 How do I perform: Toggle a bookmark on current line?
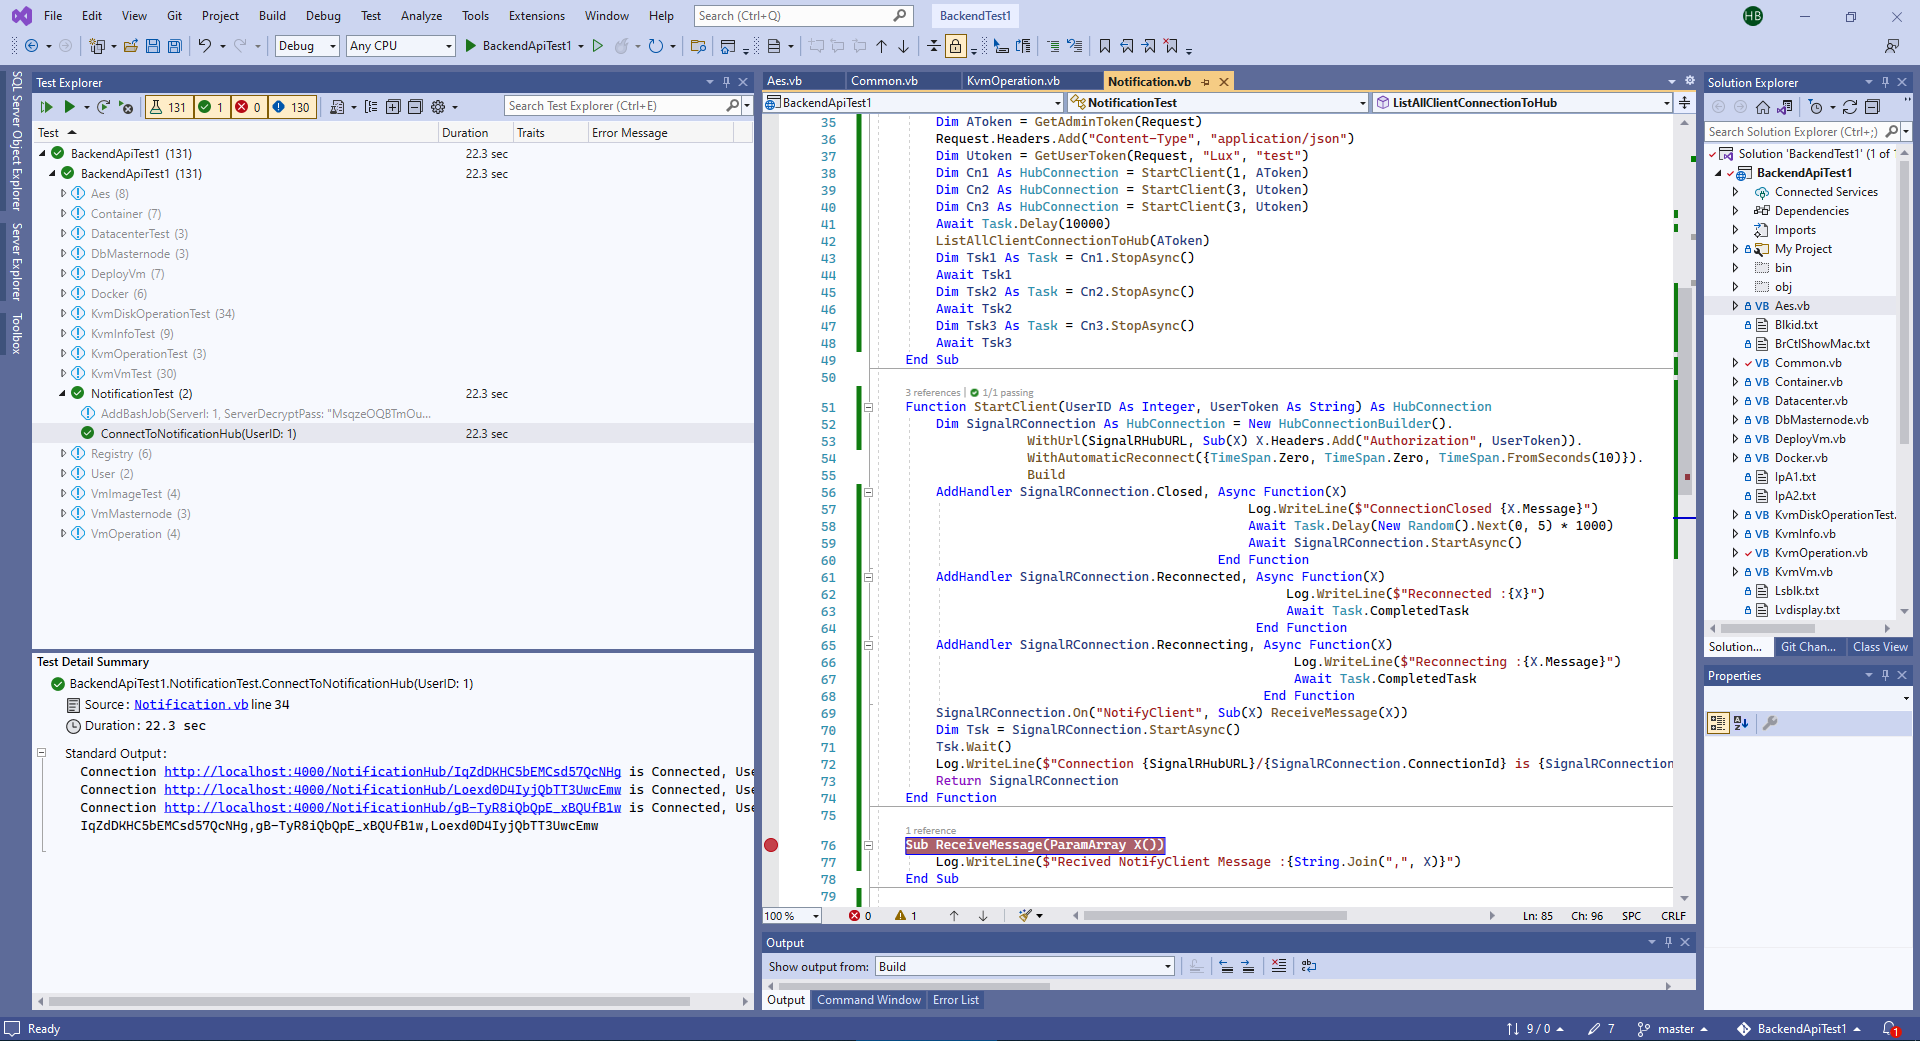point(1104,46)
